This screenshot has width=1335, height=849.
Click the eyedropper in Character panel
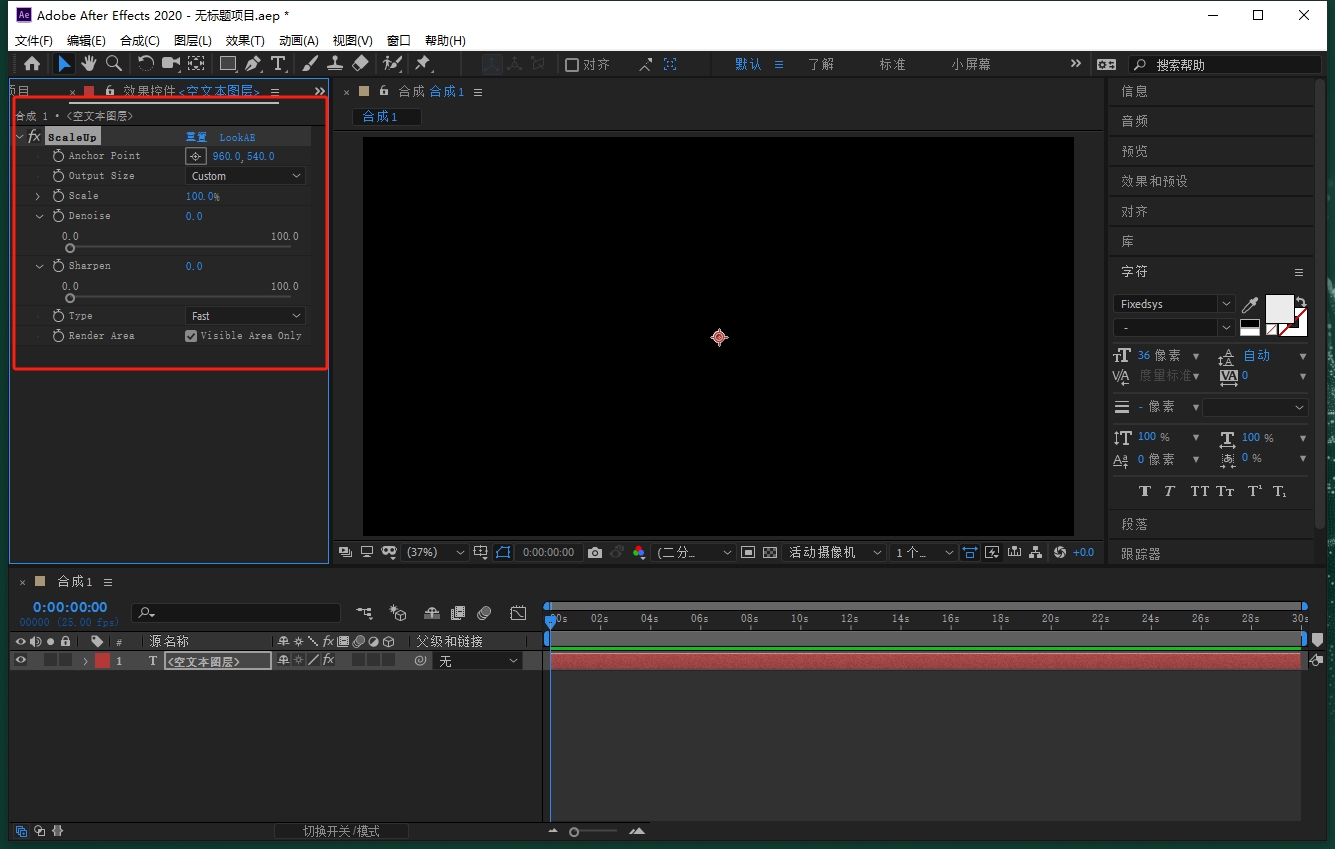click(x=1250, y=304)
